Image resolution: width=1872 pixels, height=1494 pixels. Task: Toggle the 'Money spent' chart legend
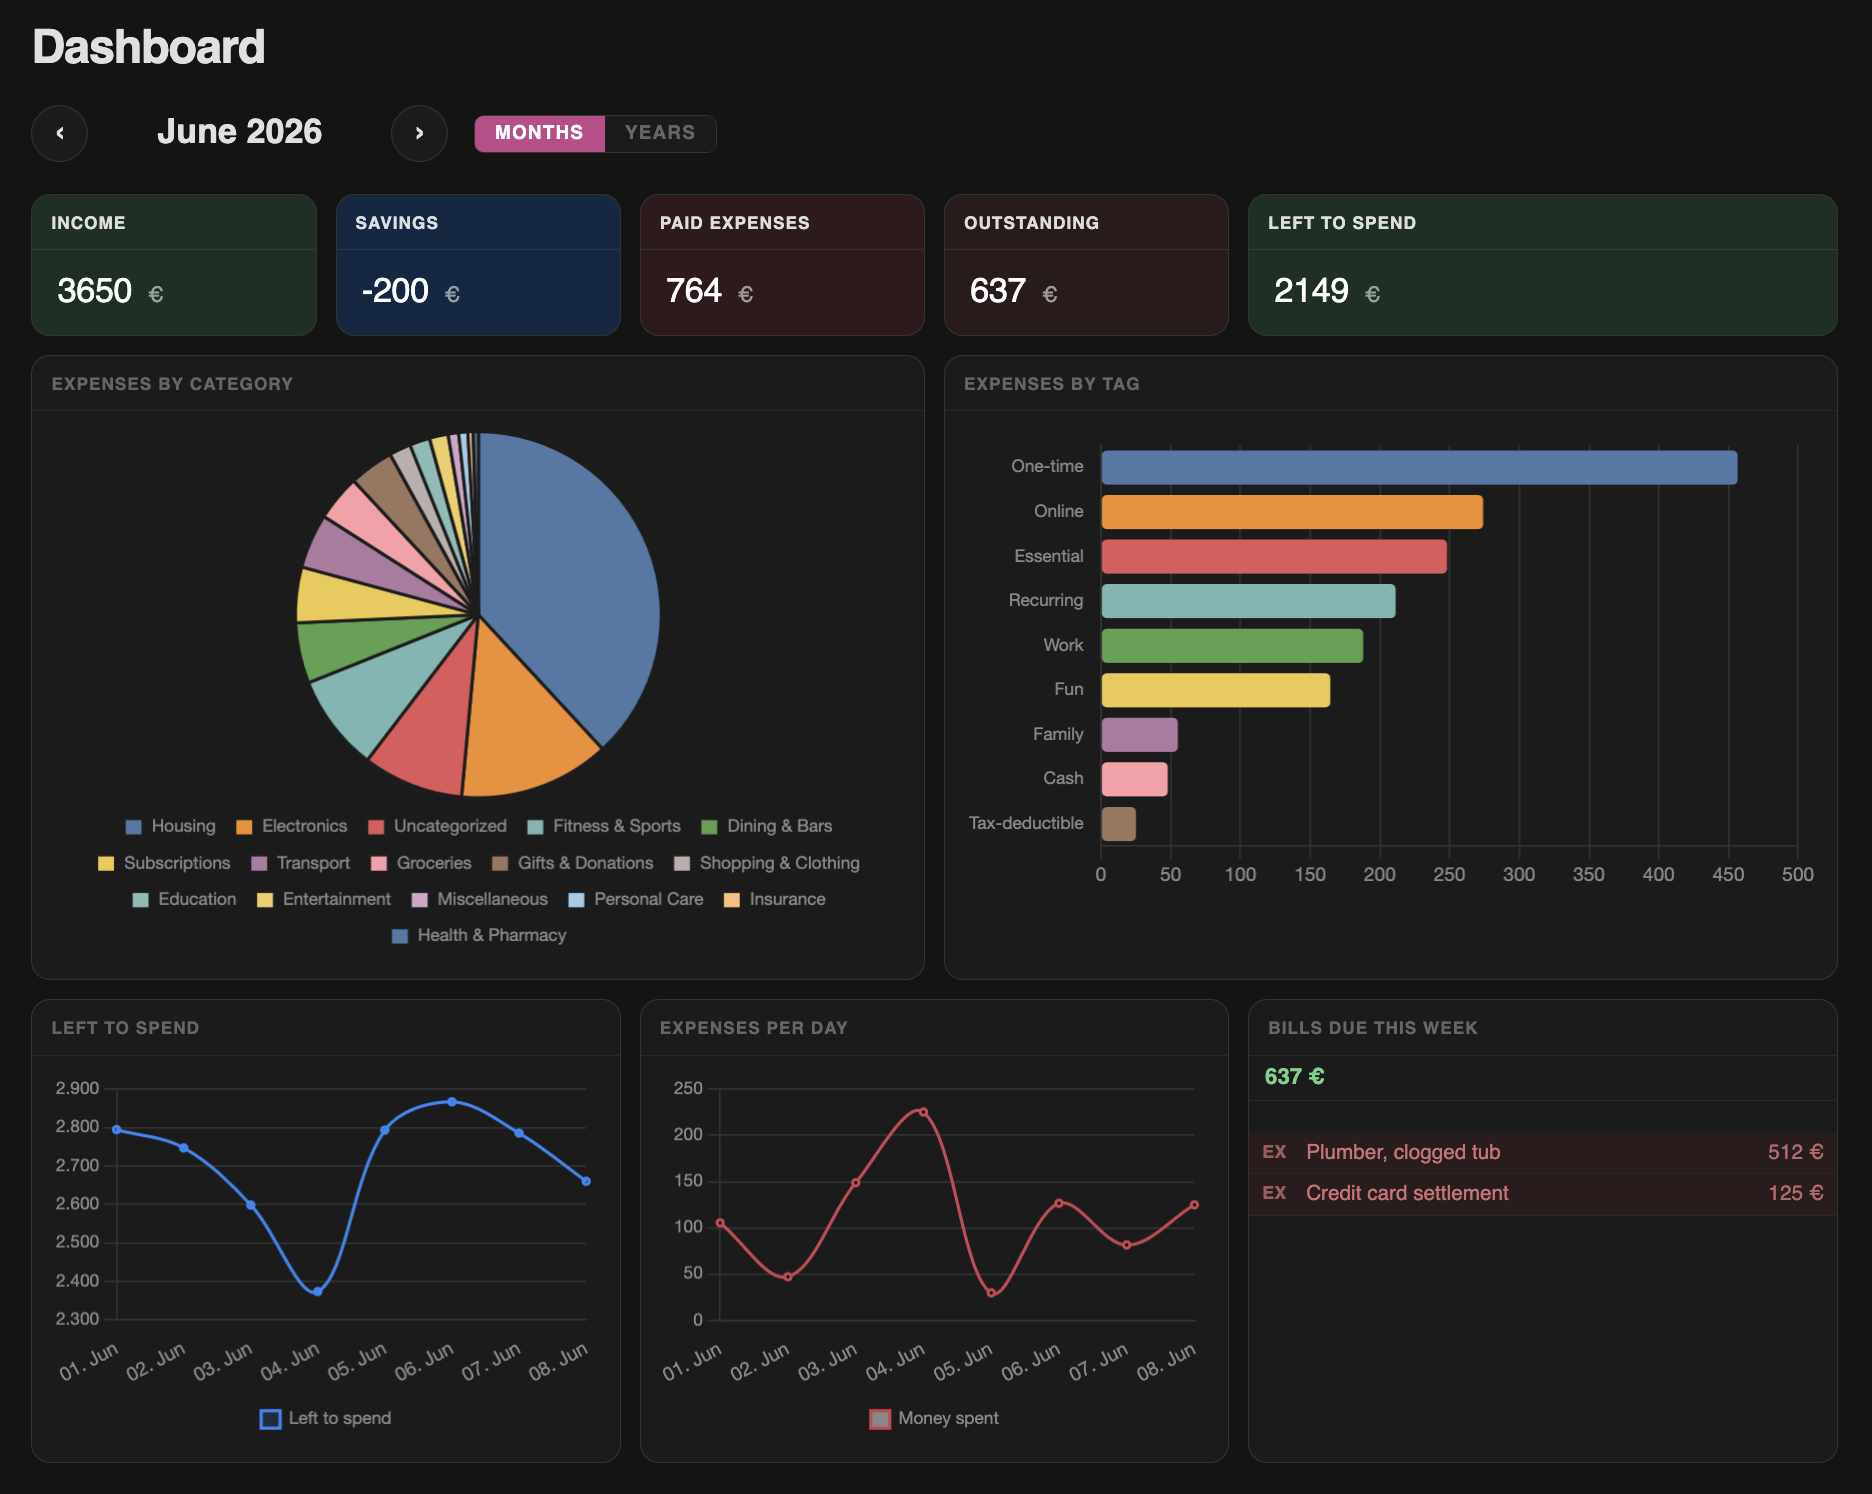[x=934, y=1418]
